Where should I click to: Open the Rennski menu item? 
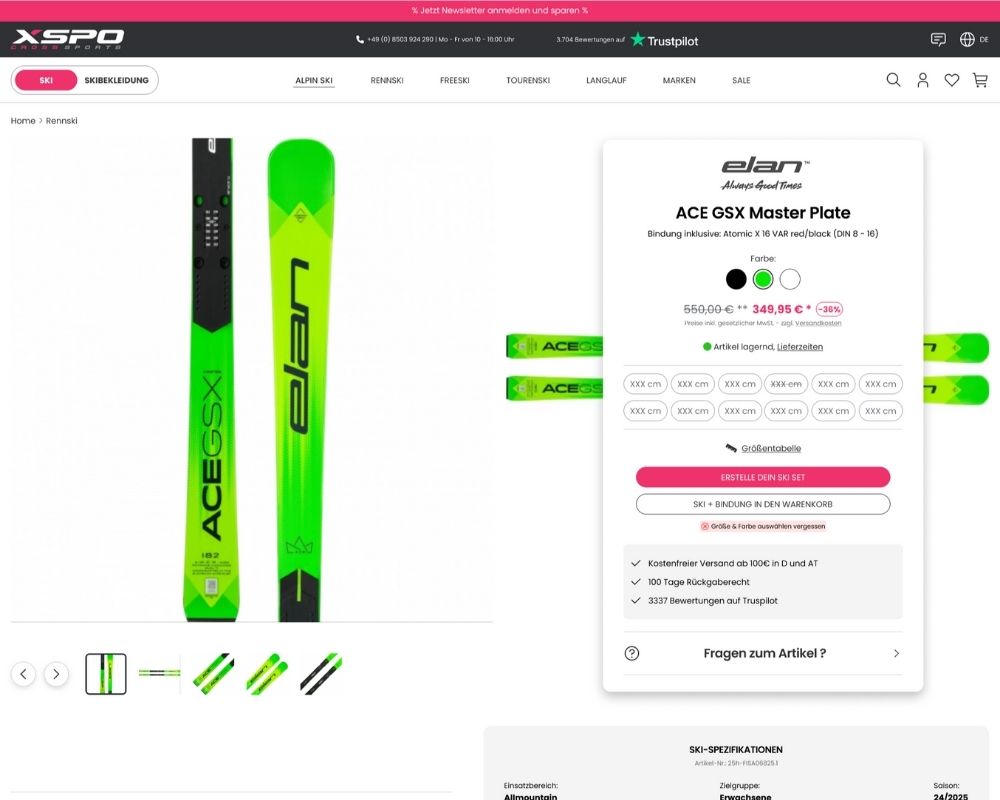386,80
